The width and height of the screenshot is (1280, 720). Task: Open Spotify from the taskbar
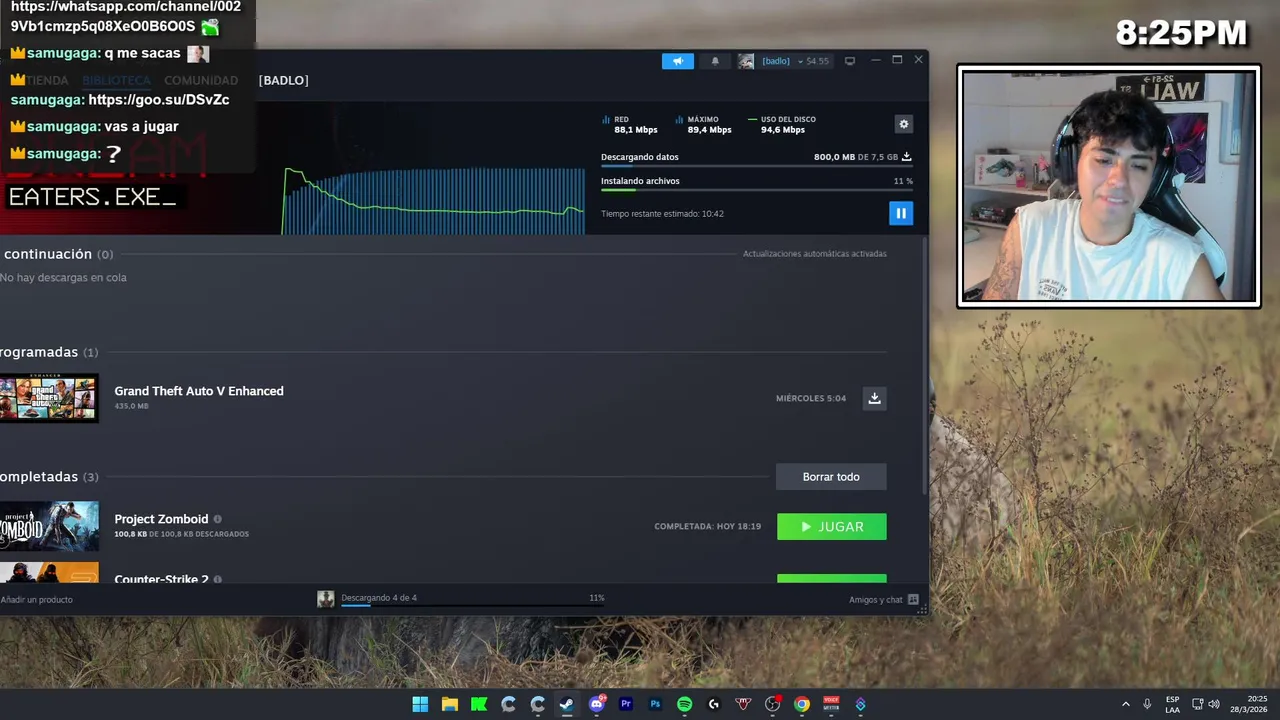point(684,704)
